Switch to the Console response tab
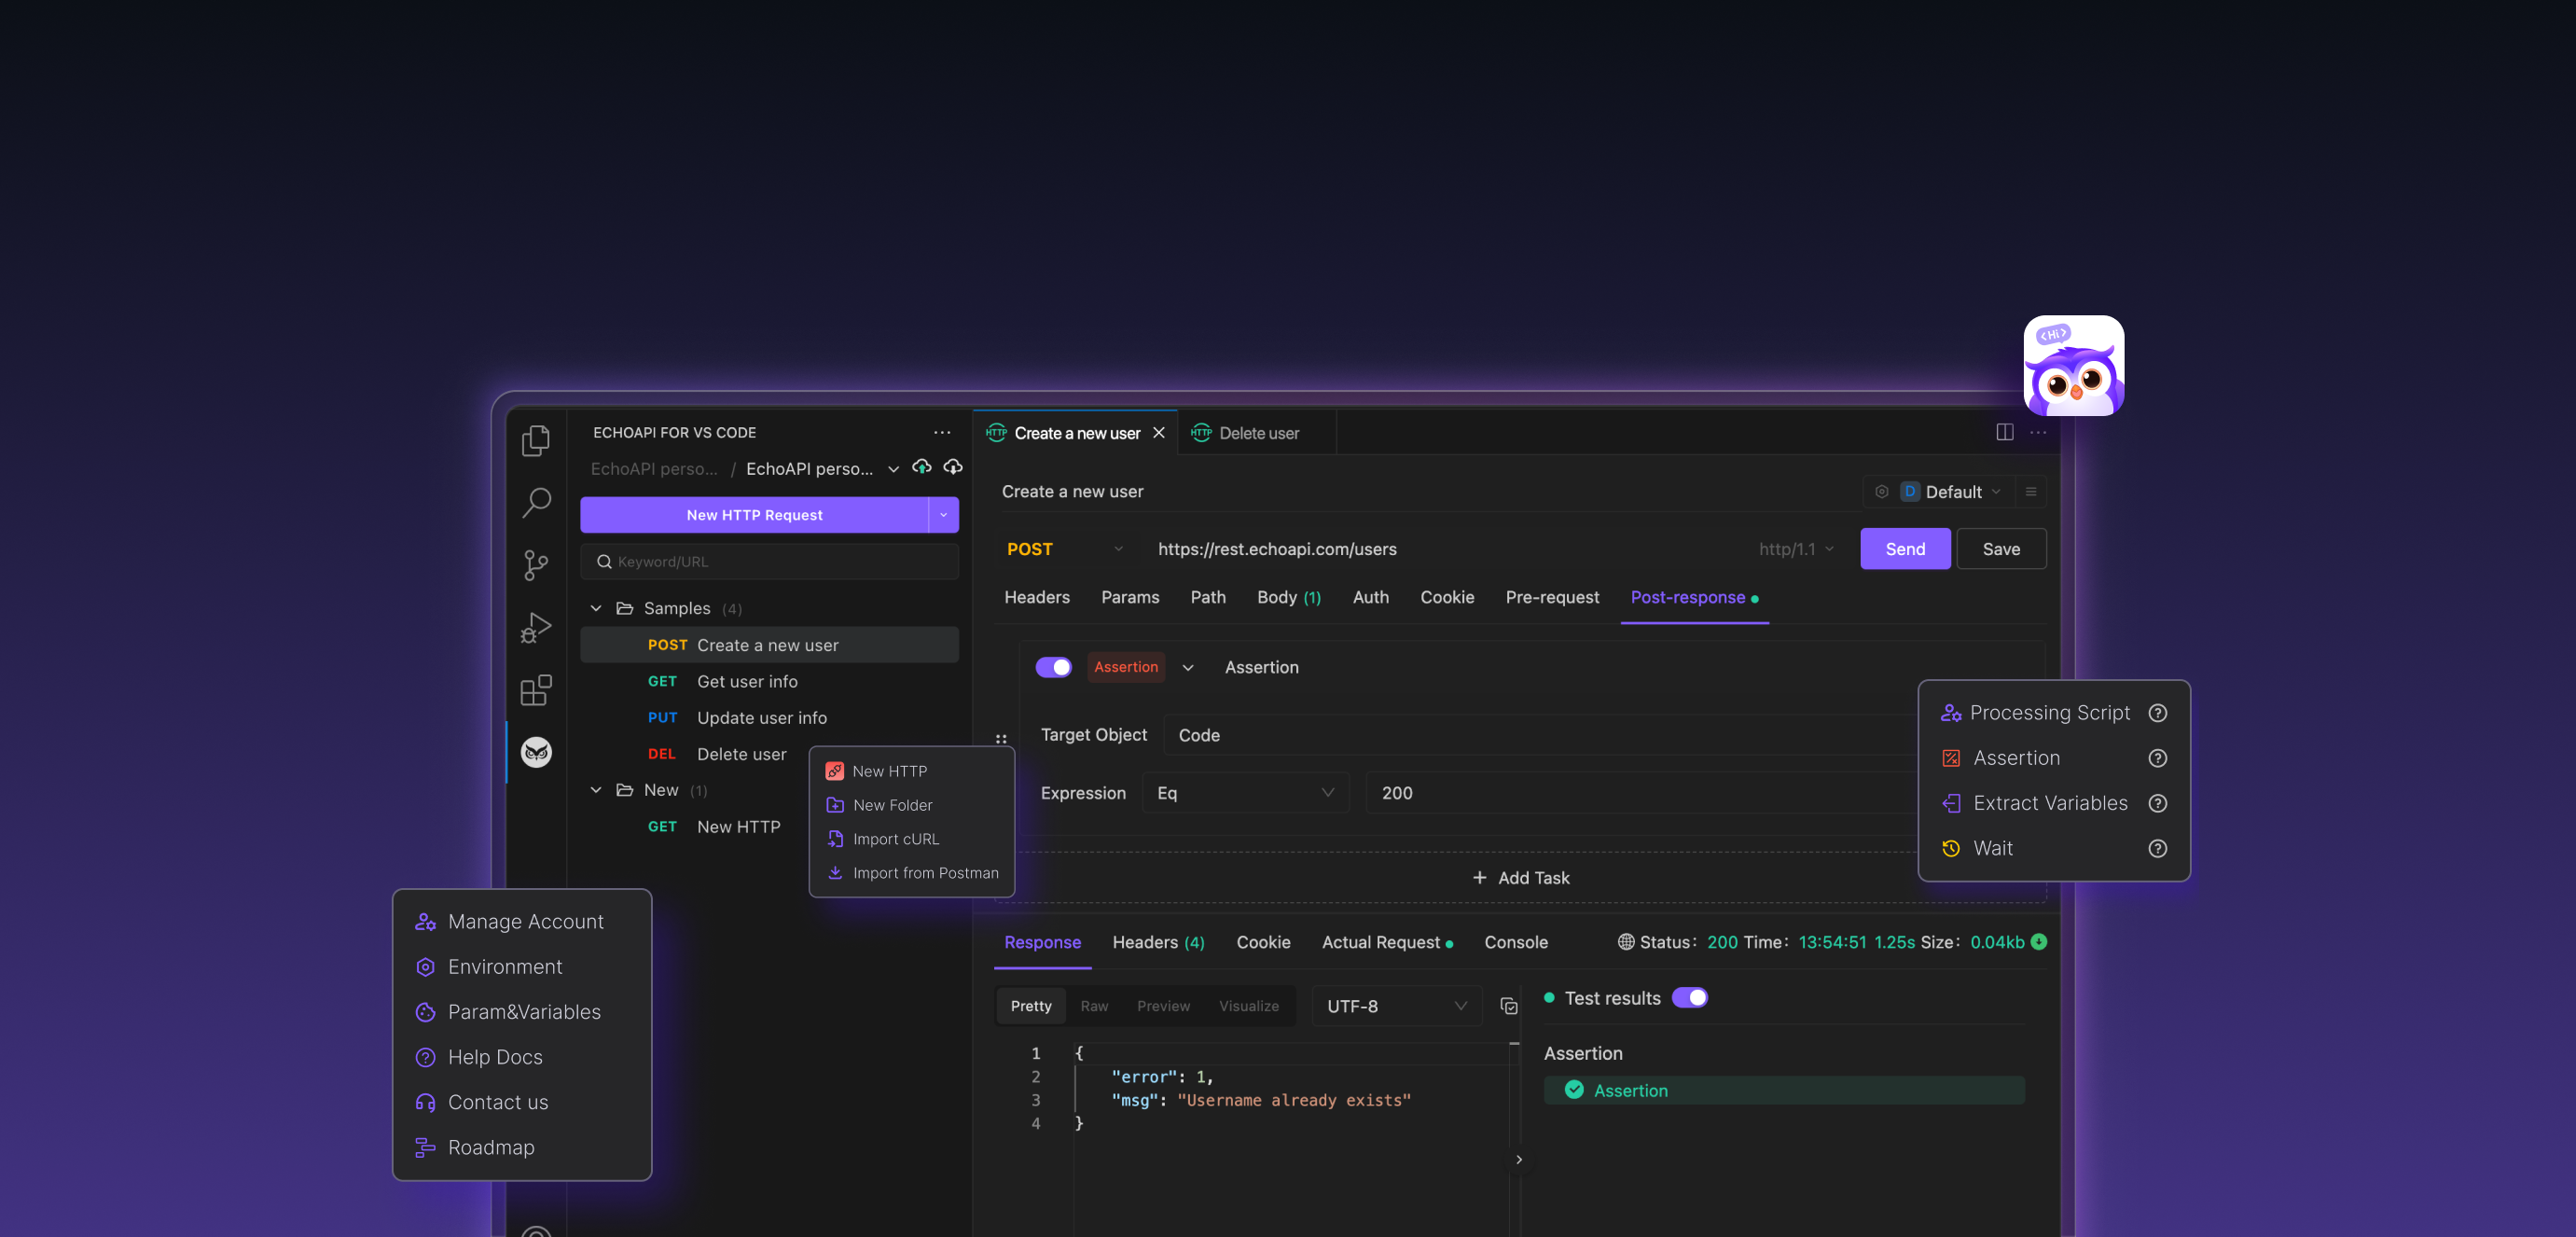The image size is (2576, 1237). click(1516, 942)
